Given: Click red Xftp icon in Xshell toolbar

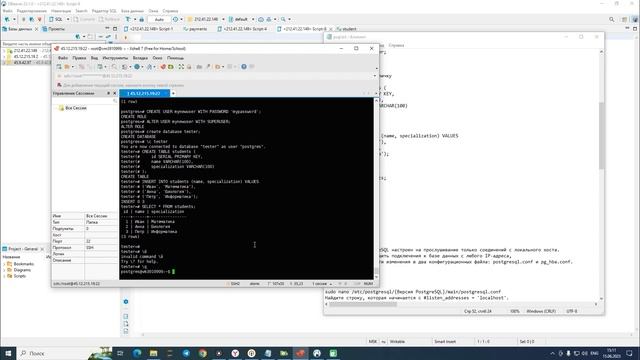Looking at the screenshot, I should [163, 67].
